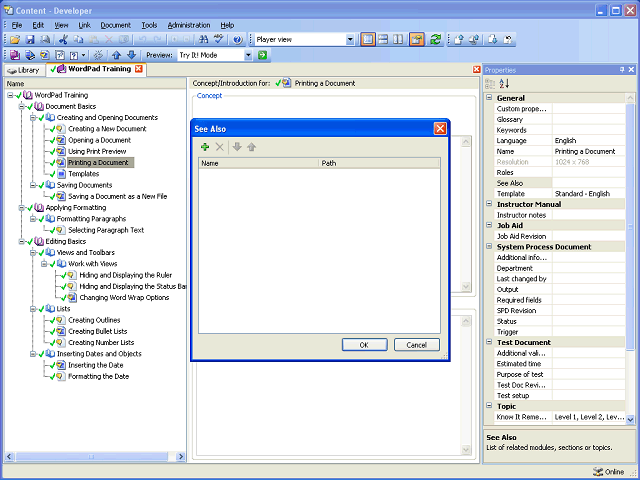640x480 pixels.
Task: Toggle the single-pane layout view button
Action: pos(368,40)
